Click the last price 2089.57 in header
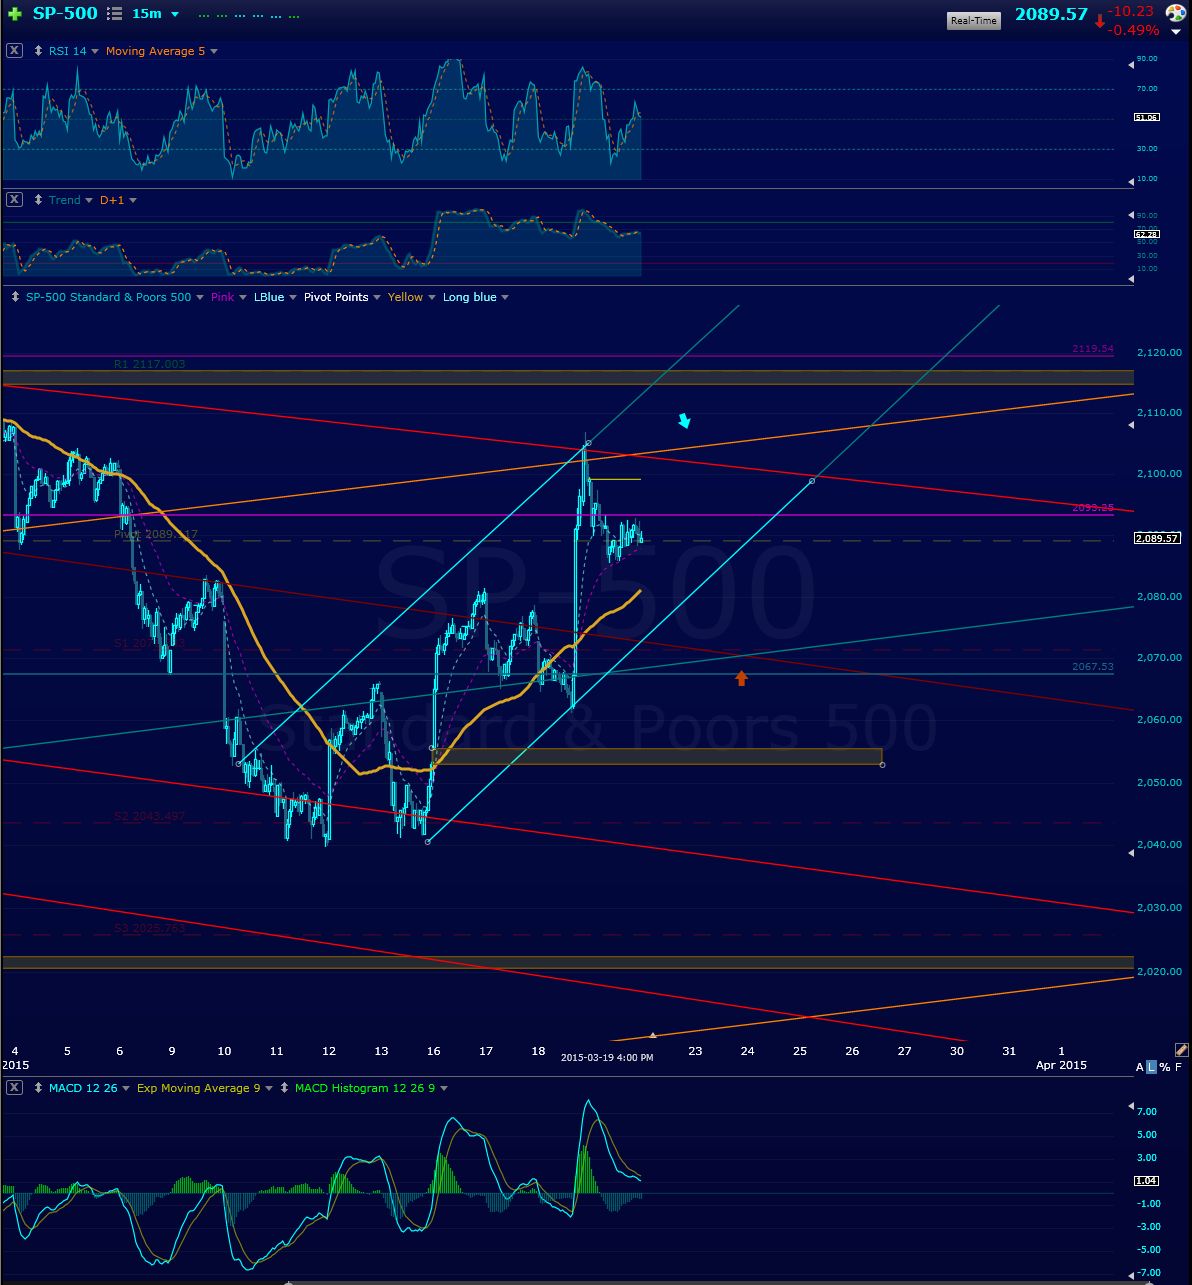1192x1285 pixels. point(1051,14)
